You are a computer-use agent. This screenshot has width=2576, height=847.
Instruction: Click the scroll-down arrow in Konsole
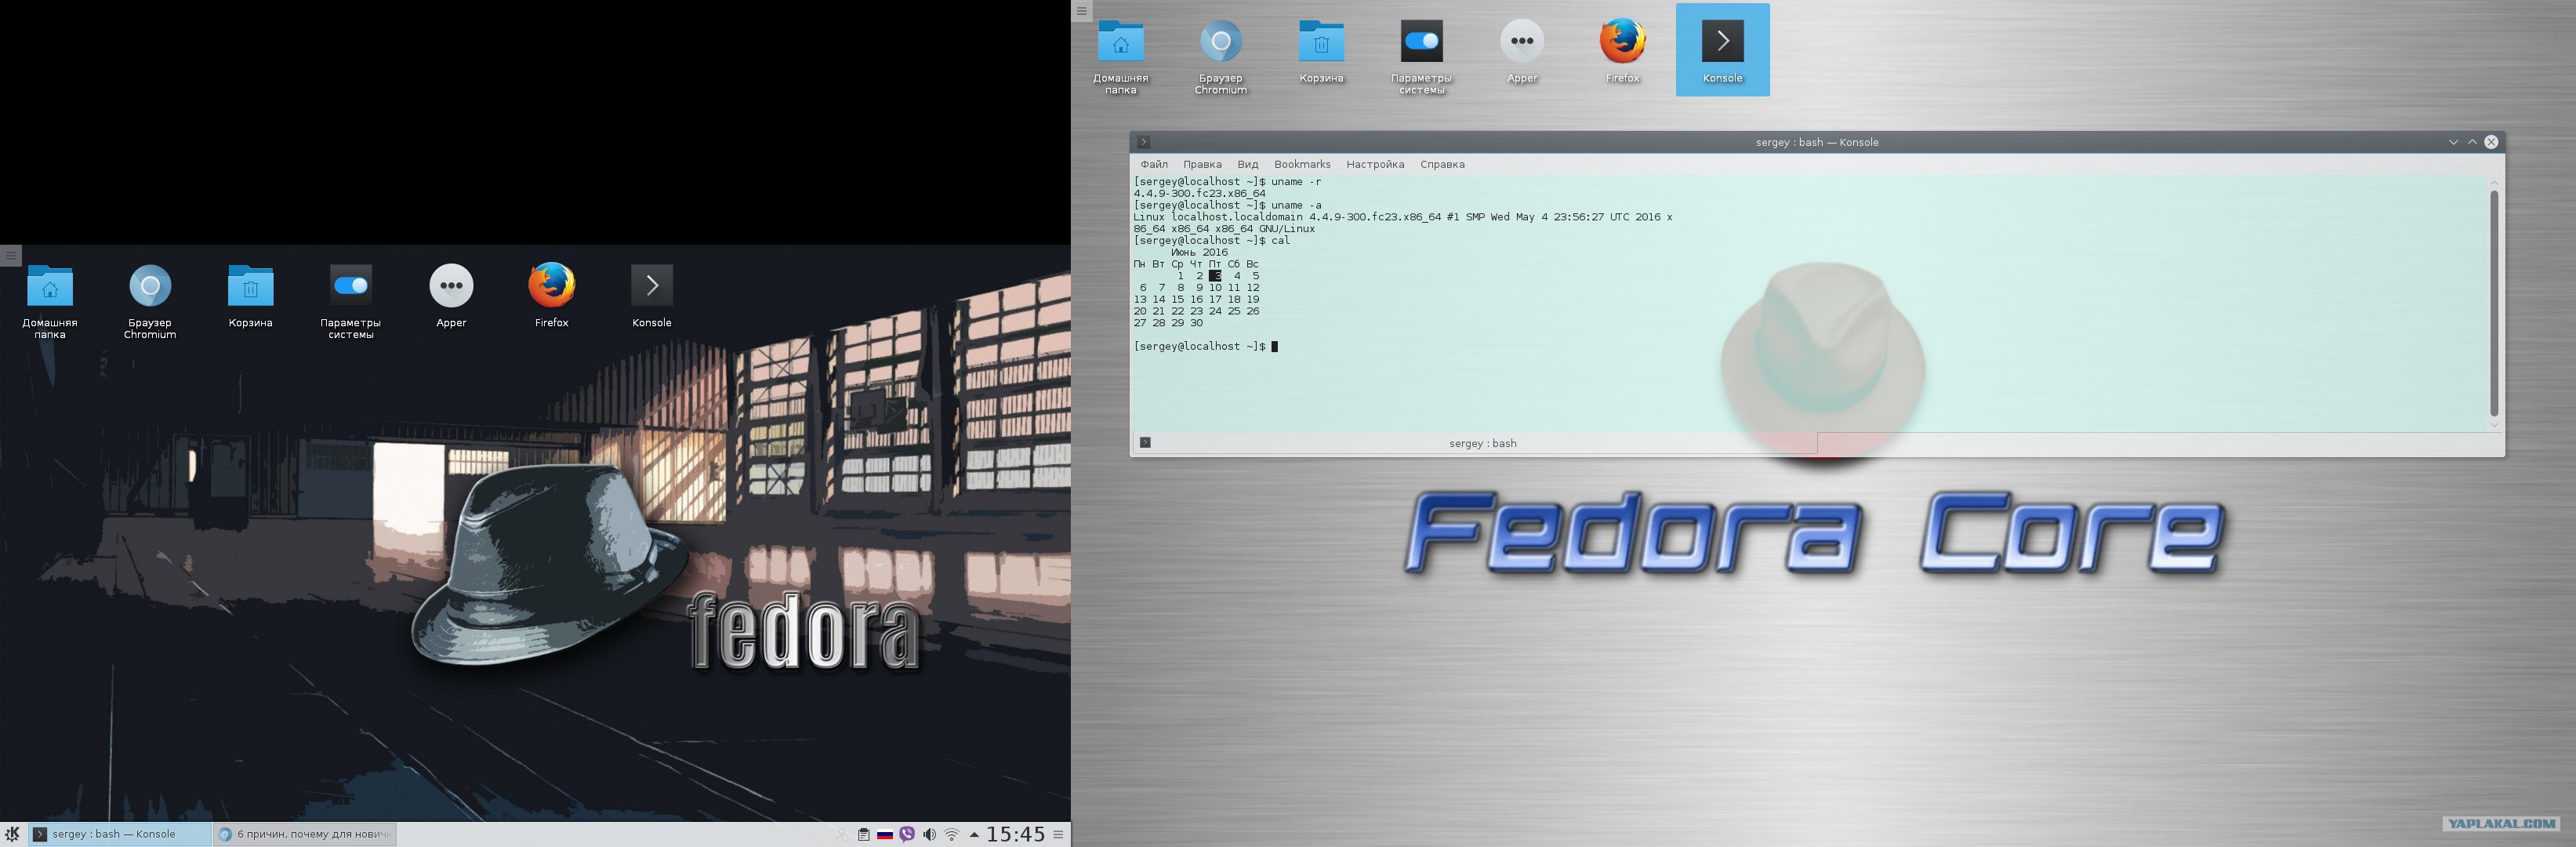[2494, 425]
